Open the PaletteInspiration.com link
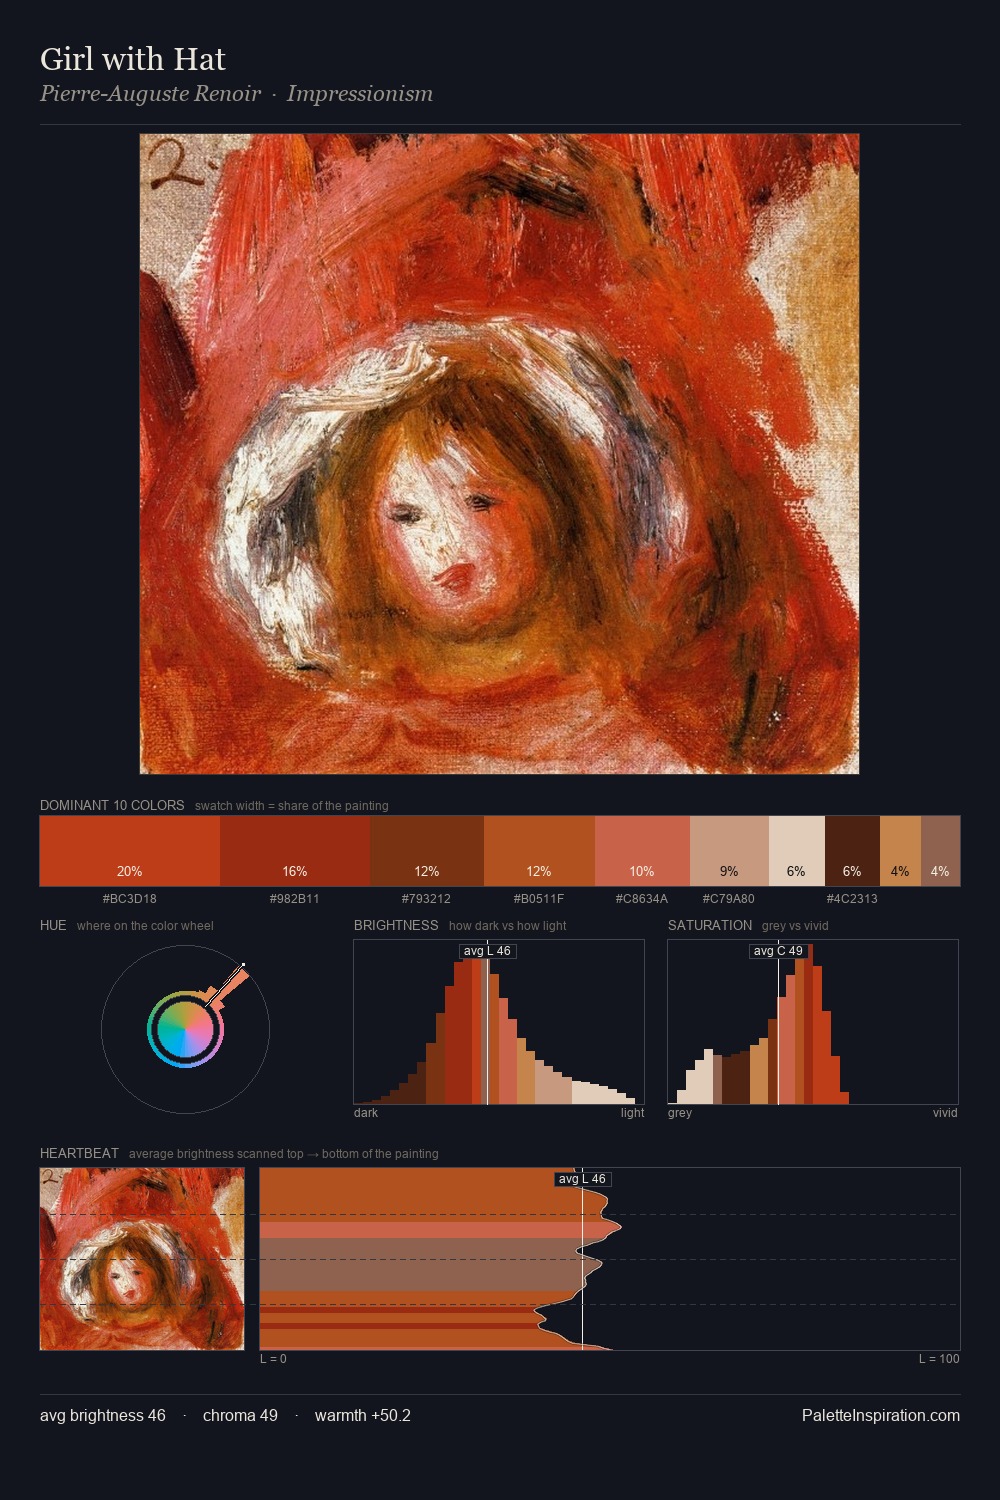This screenshot has height=1500, width=1000. pos(881,1415)
